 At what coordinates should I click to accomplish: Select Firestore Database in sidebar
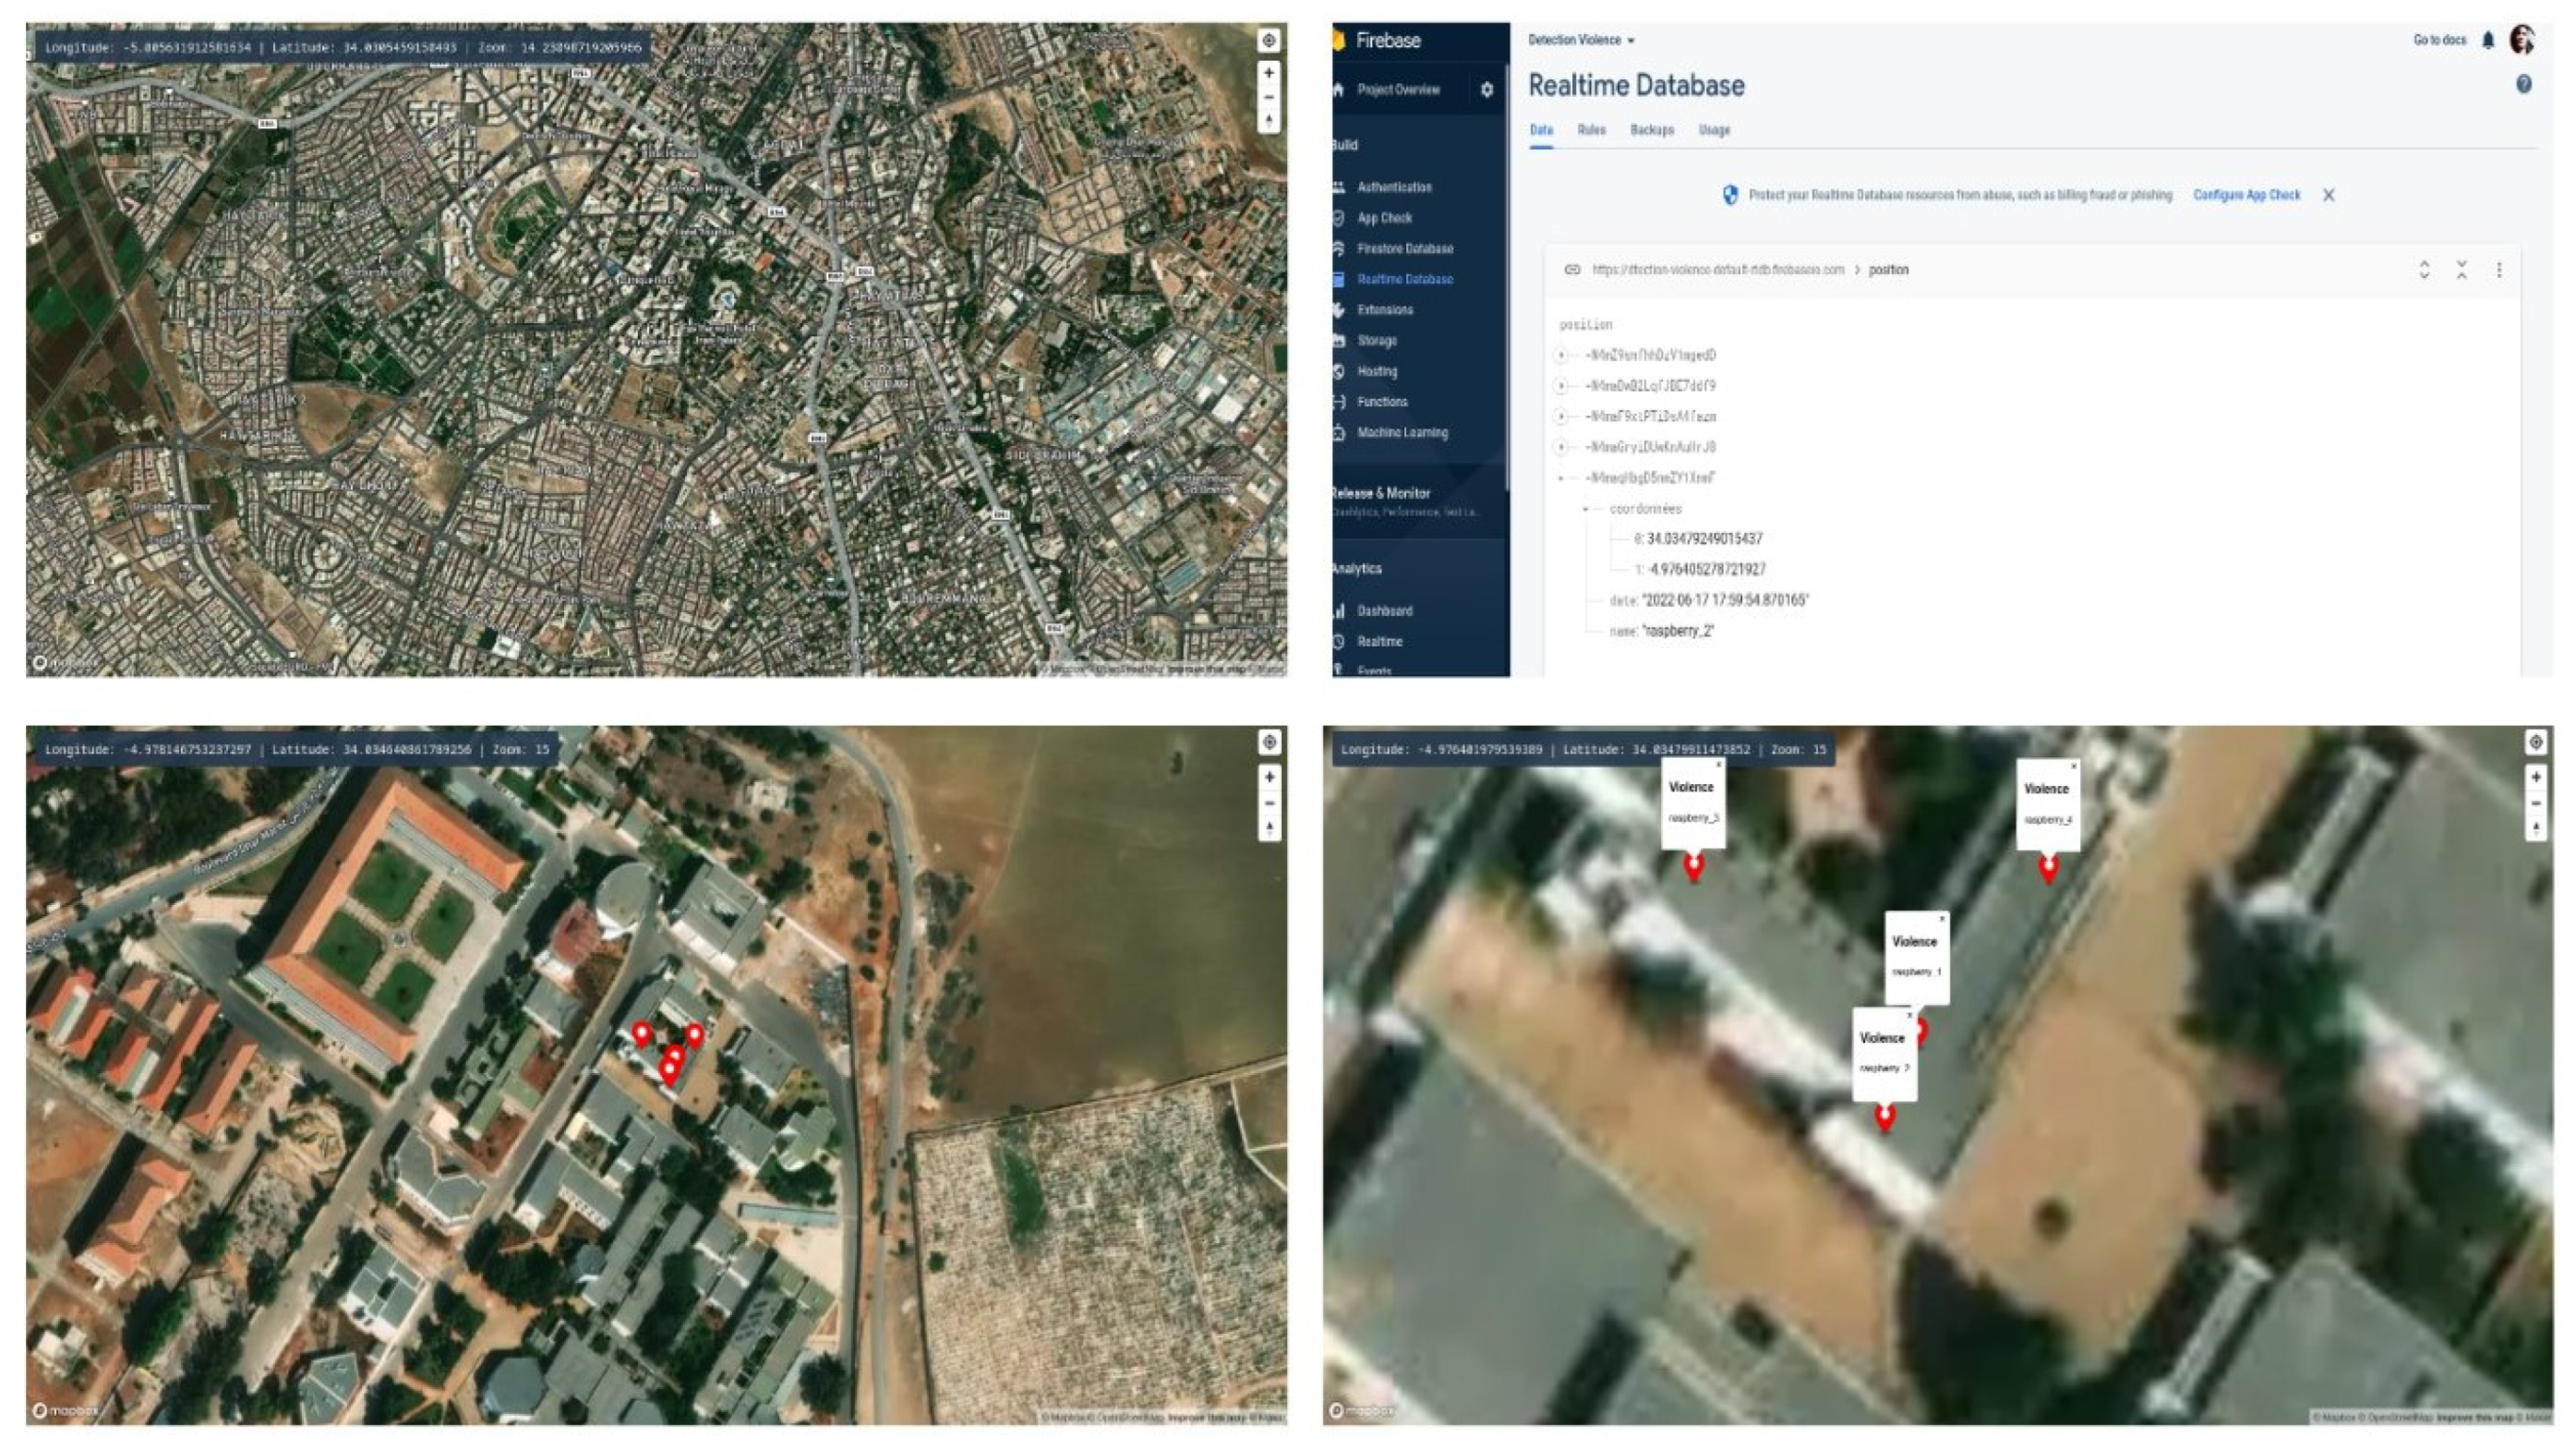tap(1404, 248)
